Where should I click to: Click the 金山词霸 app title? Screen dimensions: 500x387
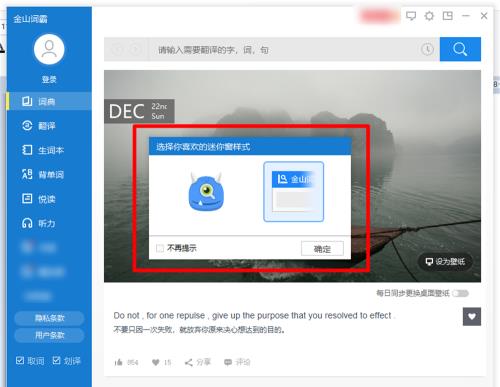[x=30, y=19]
